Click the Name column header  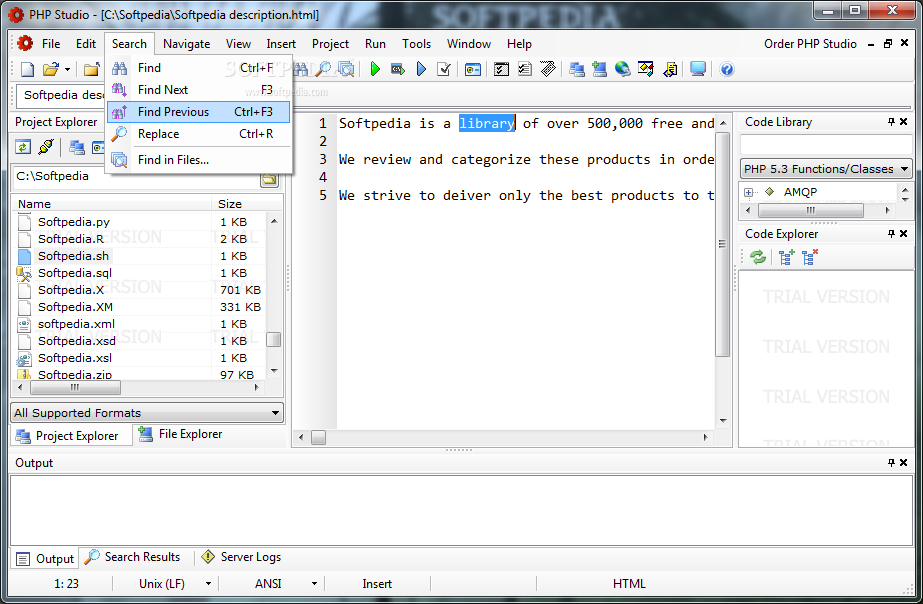tap(112, 204)
